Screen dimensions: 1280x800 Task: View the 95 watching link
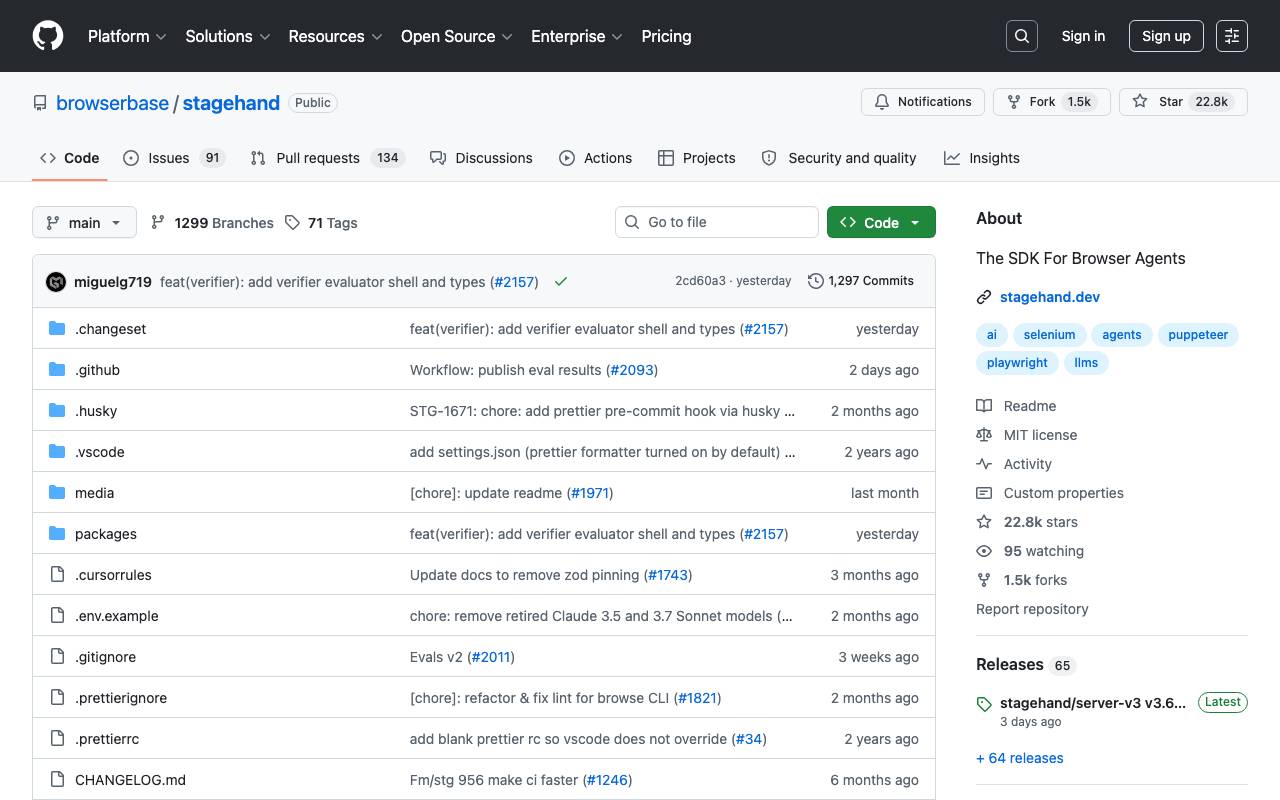pyautogui.click(x=1030, y=551)
